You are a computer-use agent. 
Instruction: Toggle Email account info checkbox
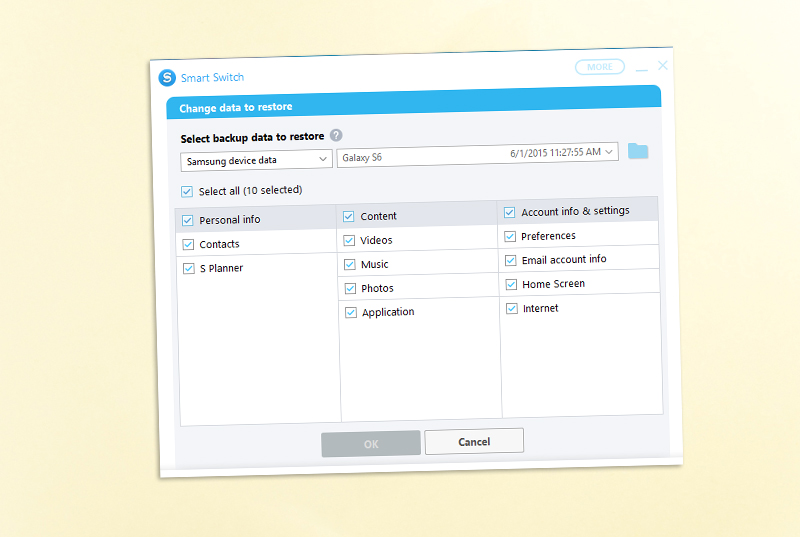pyautogui.click(x=510, y=260)
